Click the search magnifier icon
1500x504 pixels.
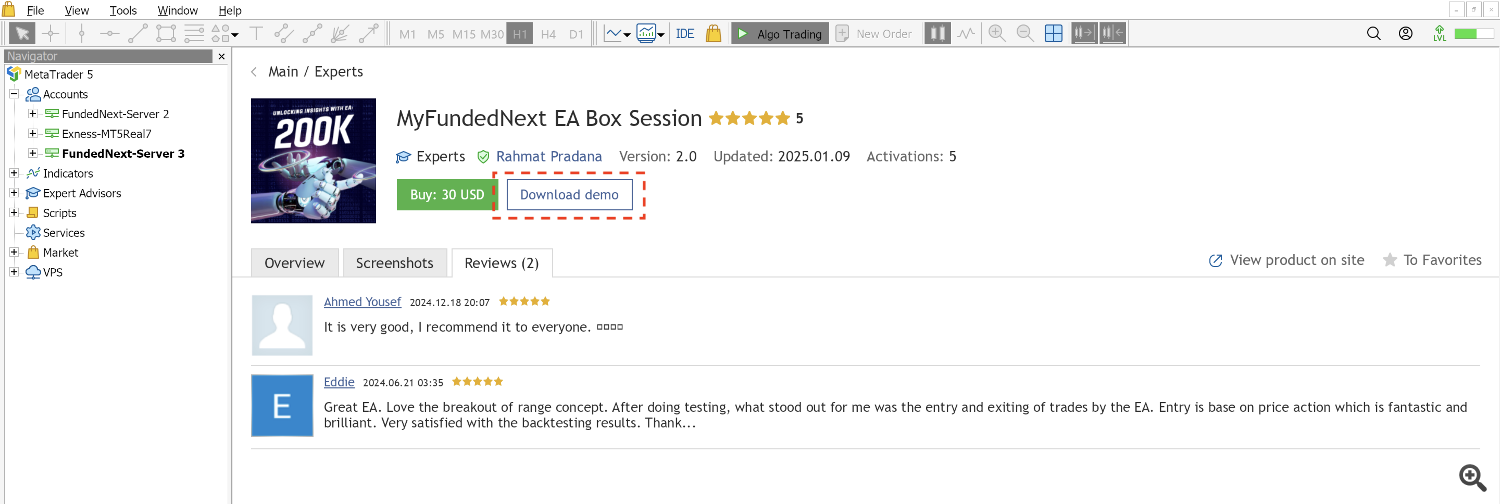(x=1374, y=34)
